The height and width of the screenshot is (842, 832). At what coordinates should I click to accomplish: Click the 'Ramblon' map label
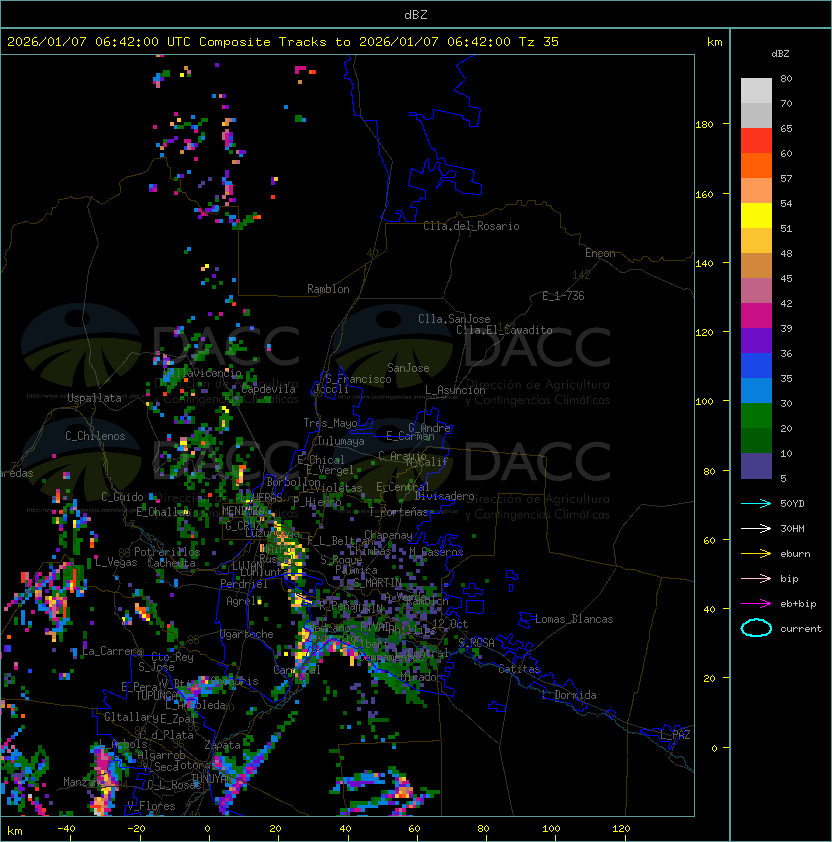[x=328, y=289]
